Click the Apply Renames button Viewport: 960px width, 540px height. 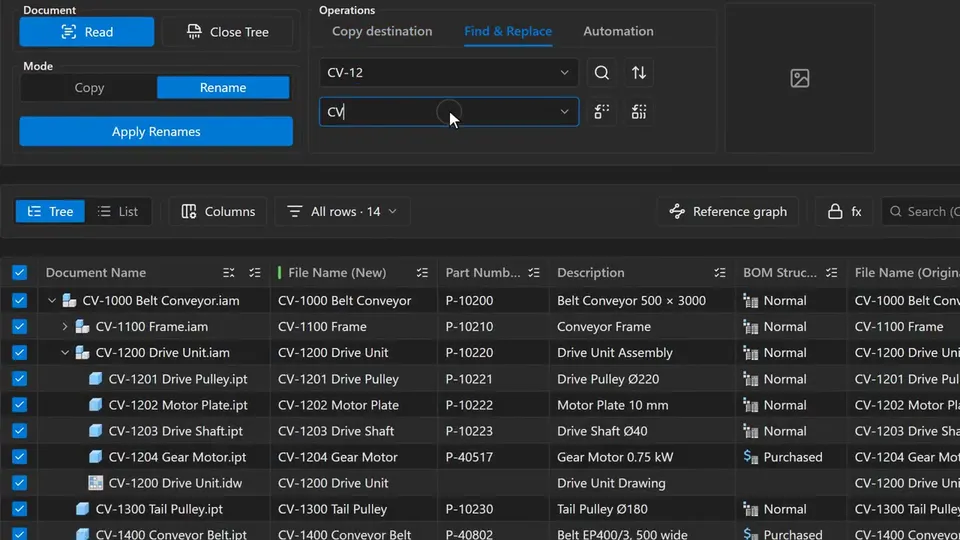(156, 132)
